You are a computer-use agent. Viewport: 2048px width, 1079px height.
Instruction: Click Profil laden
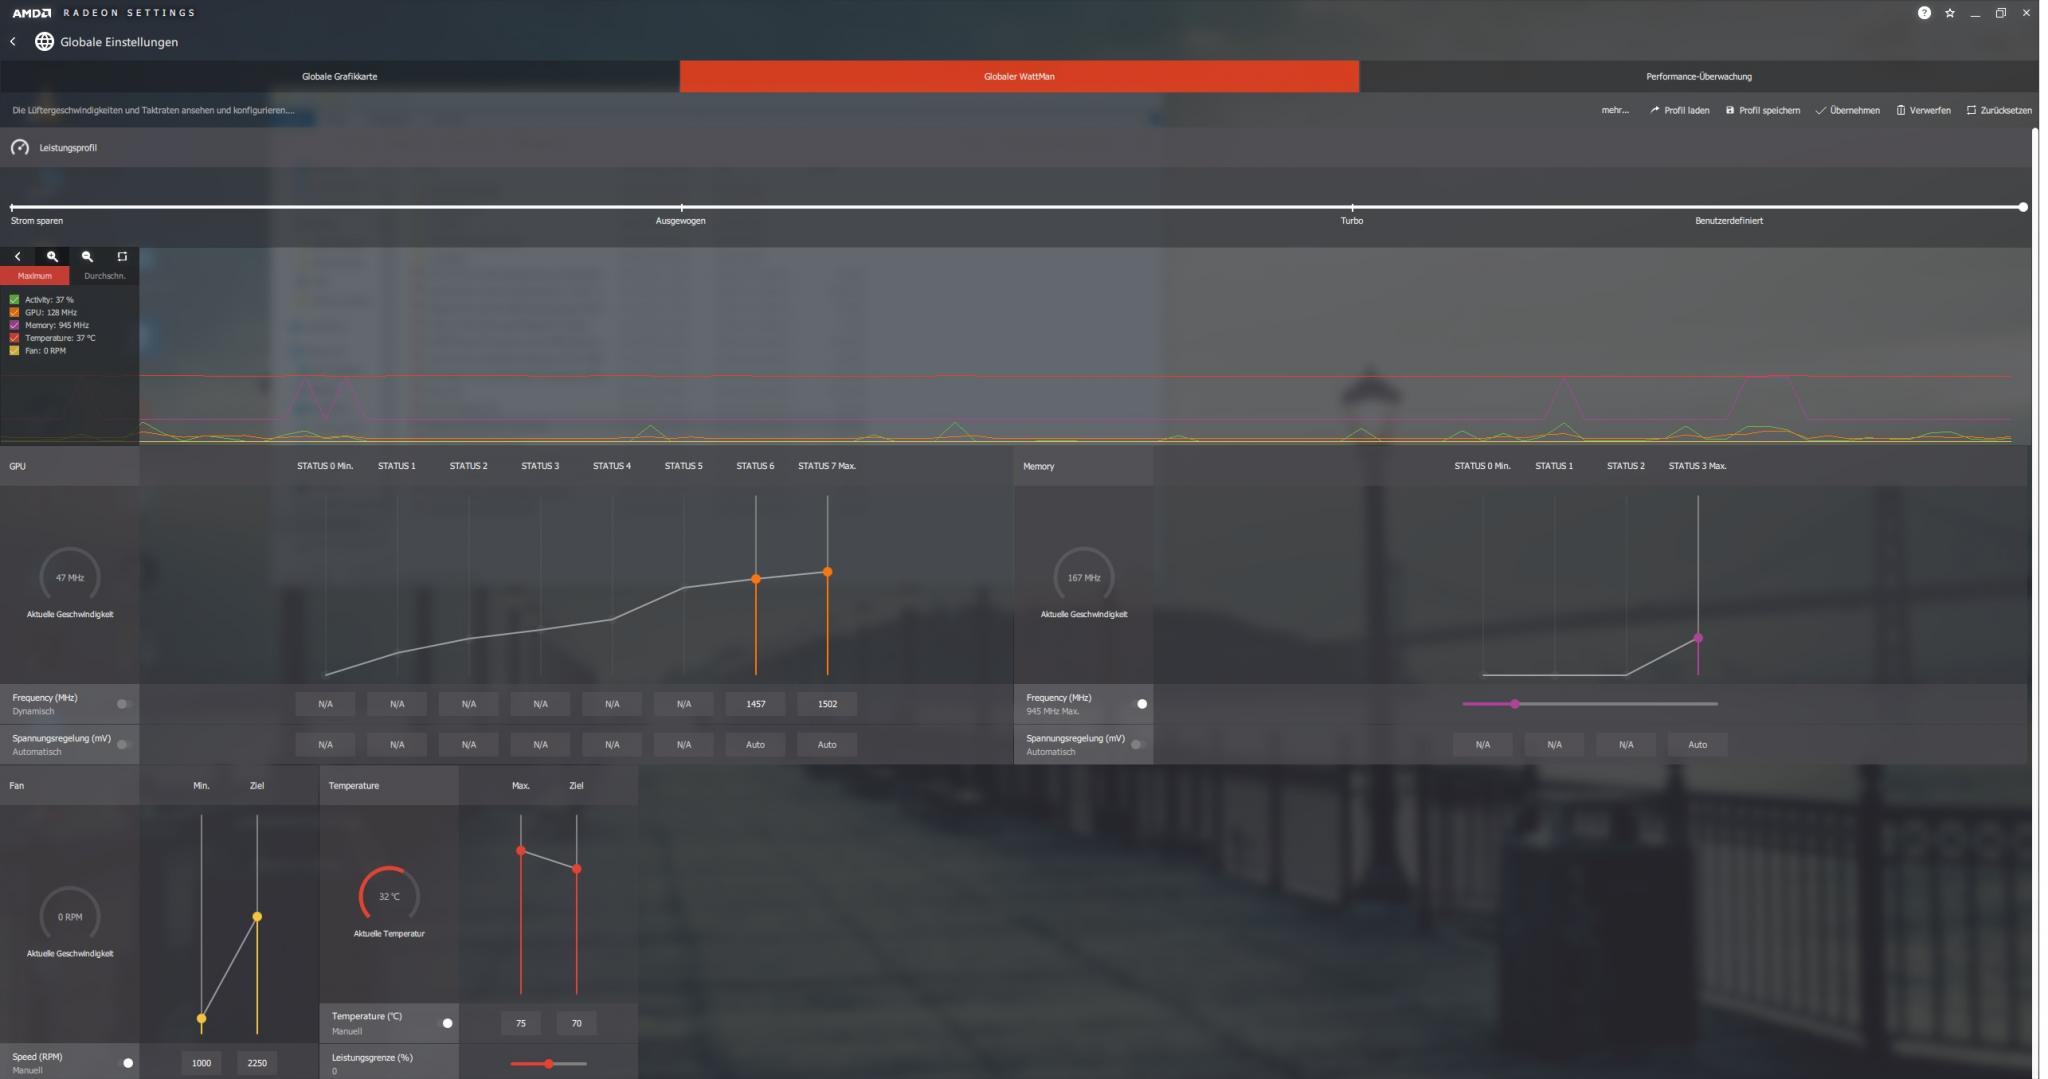pos(1679,110)
